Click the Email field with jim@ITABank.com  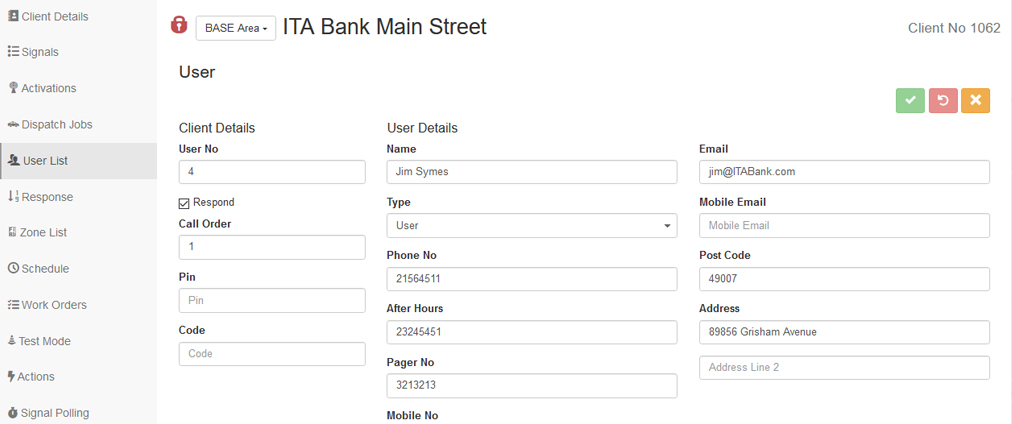tap(844, 172)
